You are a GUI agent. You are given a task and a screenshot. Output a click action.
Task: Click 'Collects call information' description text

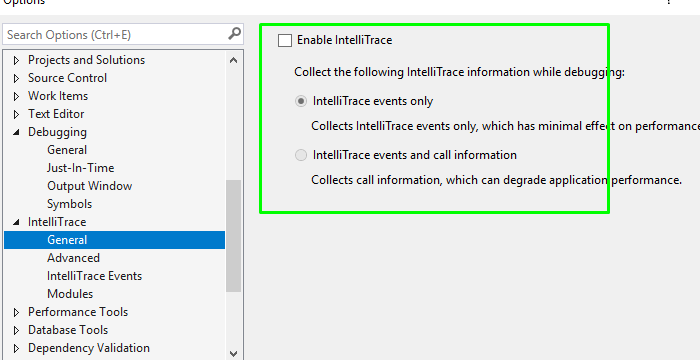pyautogui.click(x=496, y=180)
